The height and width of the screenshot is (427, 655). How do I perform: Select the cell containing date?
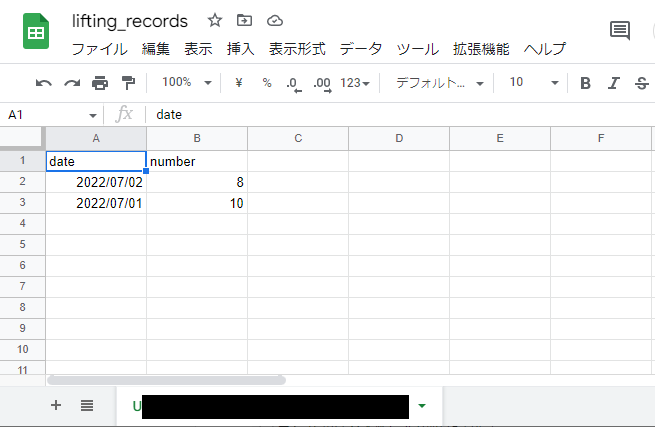tap(96, 161)
